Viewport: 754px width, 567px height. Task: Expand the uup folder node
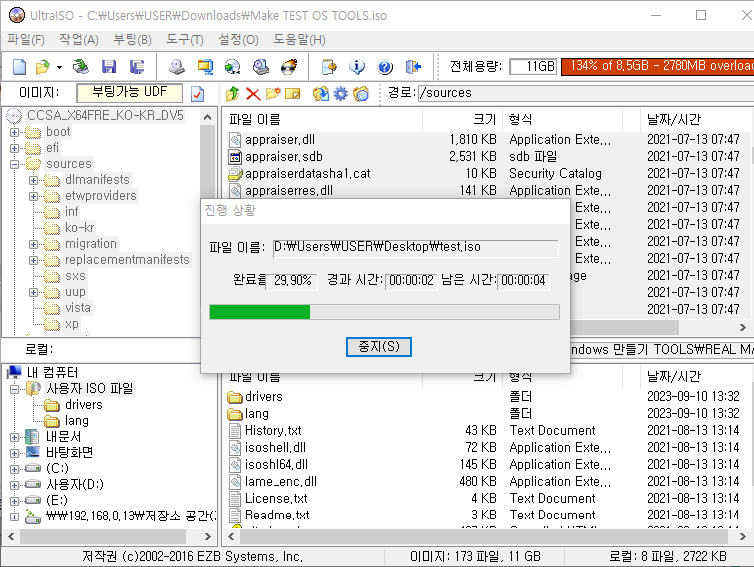coord(33,292)
